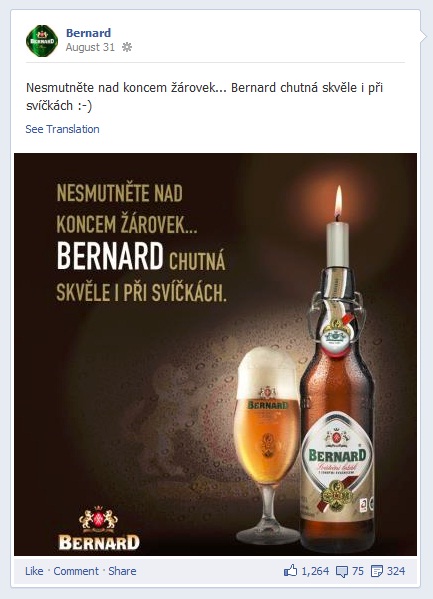Click the comment bubble icon
Image resolution: width=433 pixels, height=599 pixels.
(342, 571)
